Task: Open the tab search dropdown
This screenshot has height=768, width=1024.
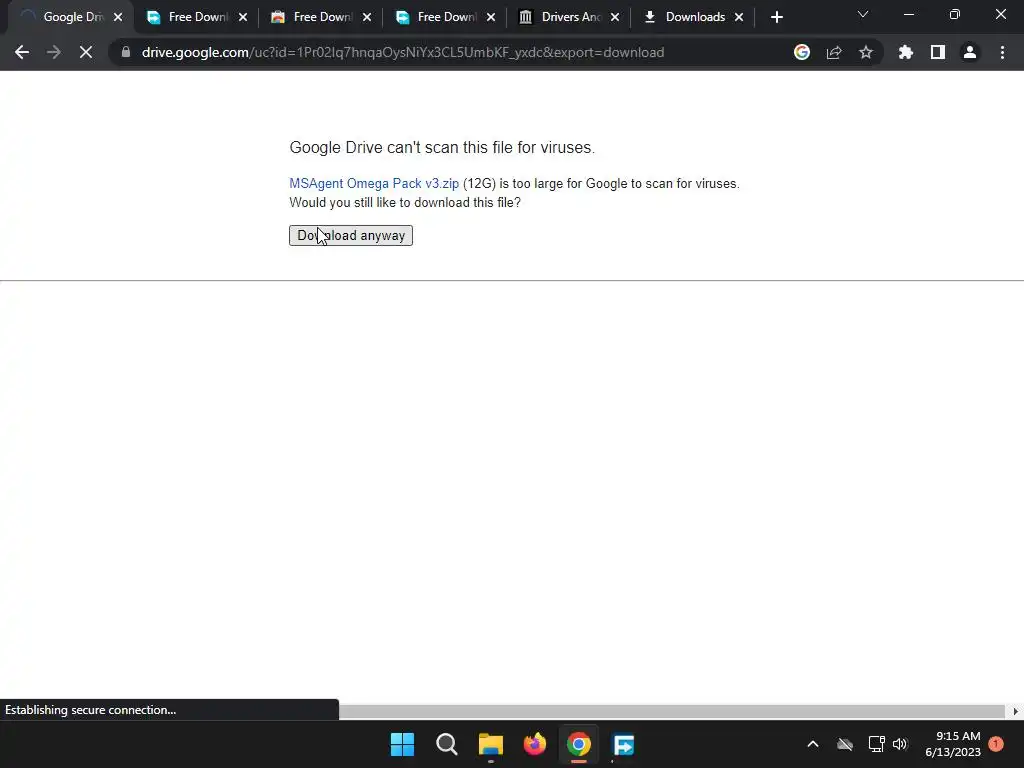Action: [x=863, y=14]
